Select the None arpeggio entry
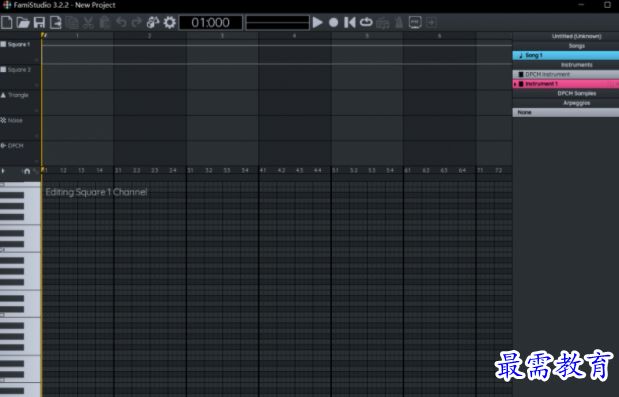The height and width of the screenshot is (397, 619). point(566,112)
